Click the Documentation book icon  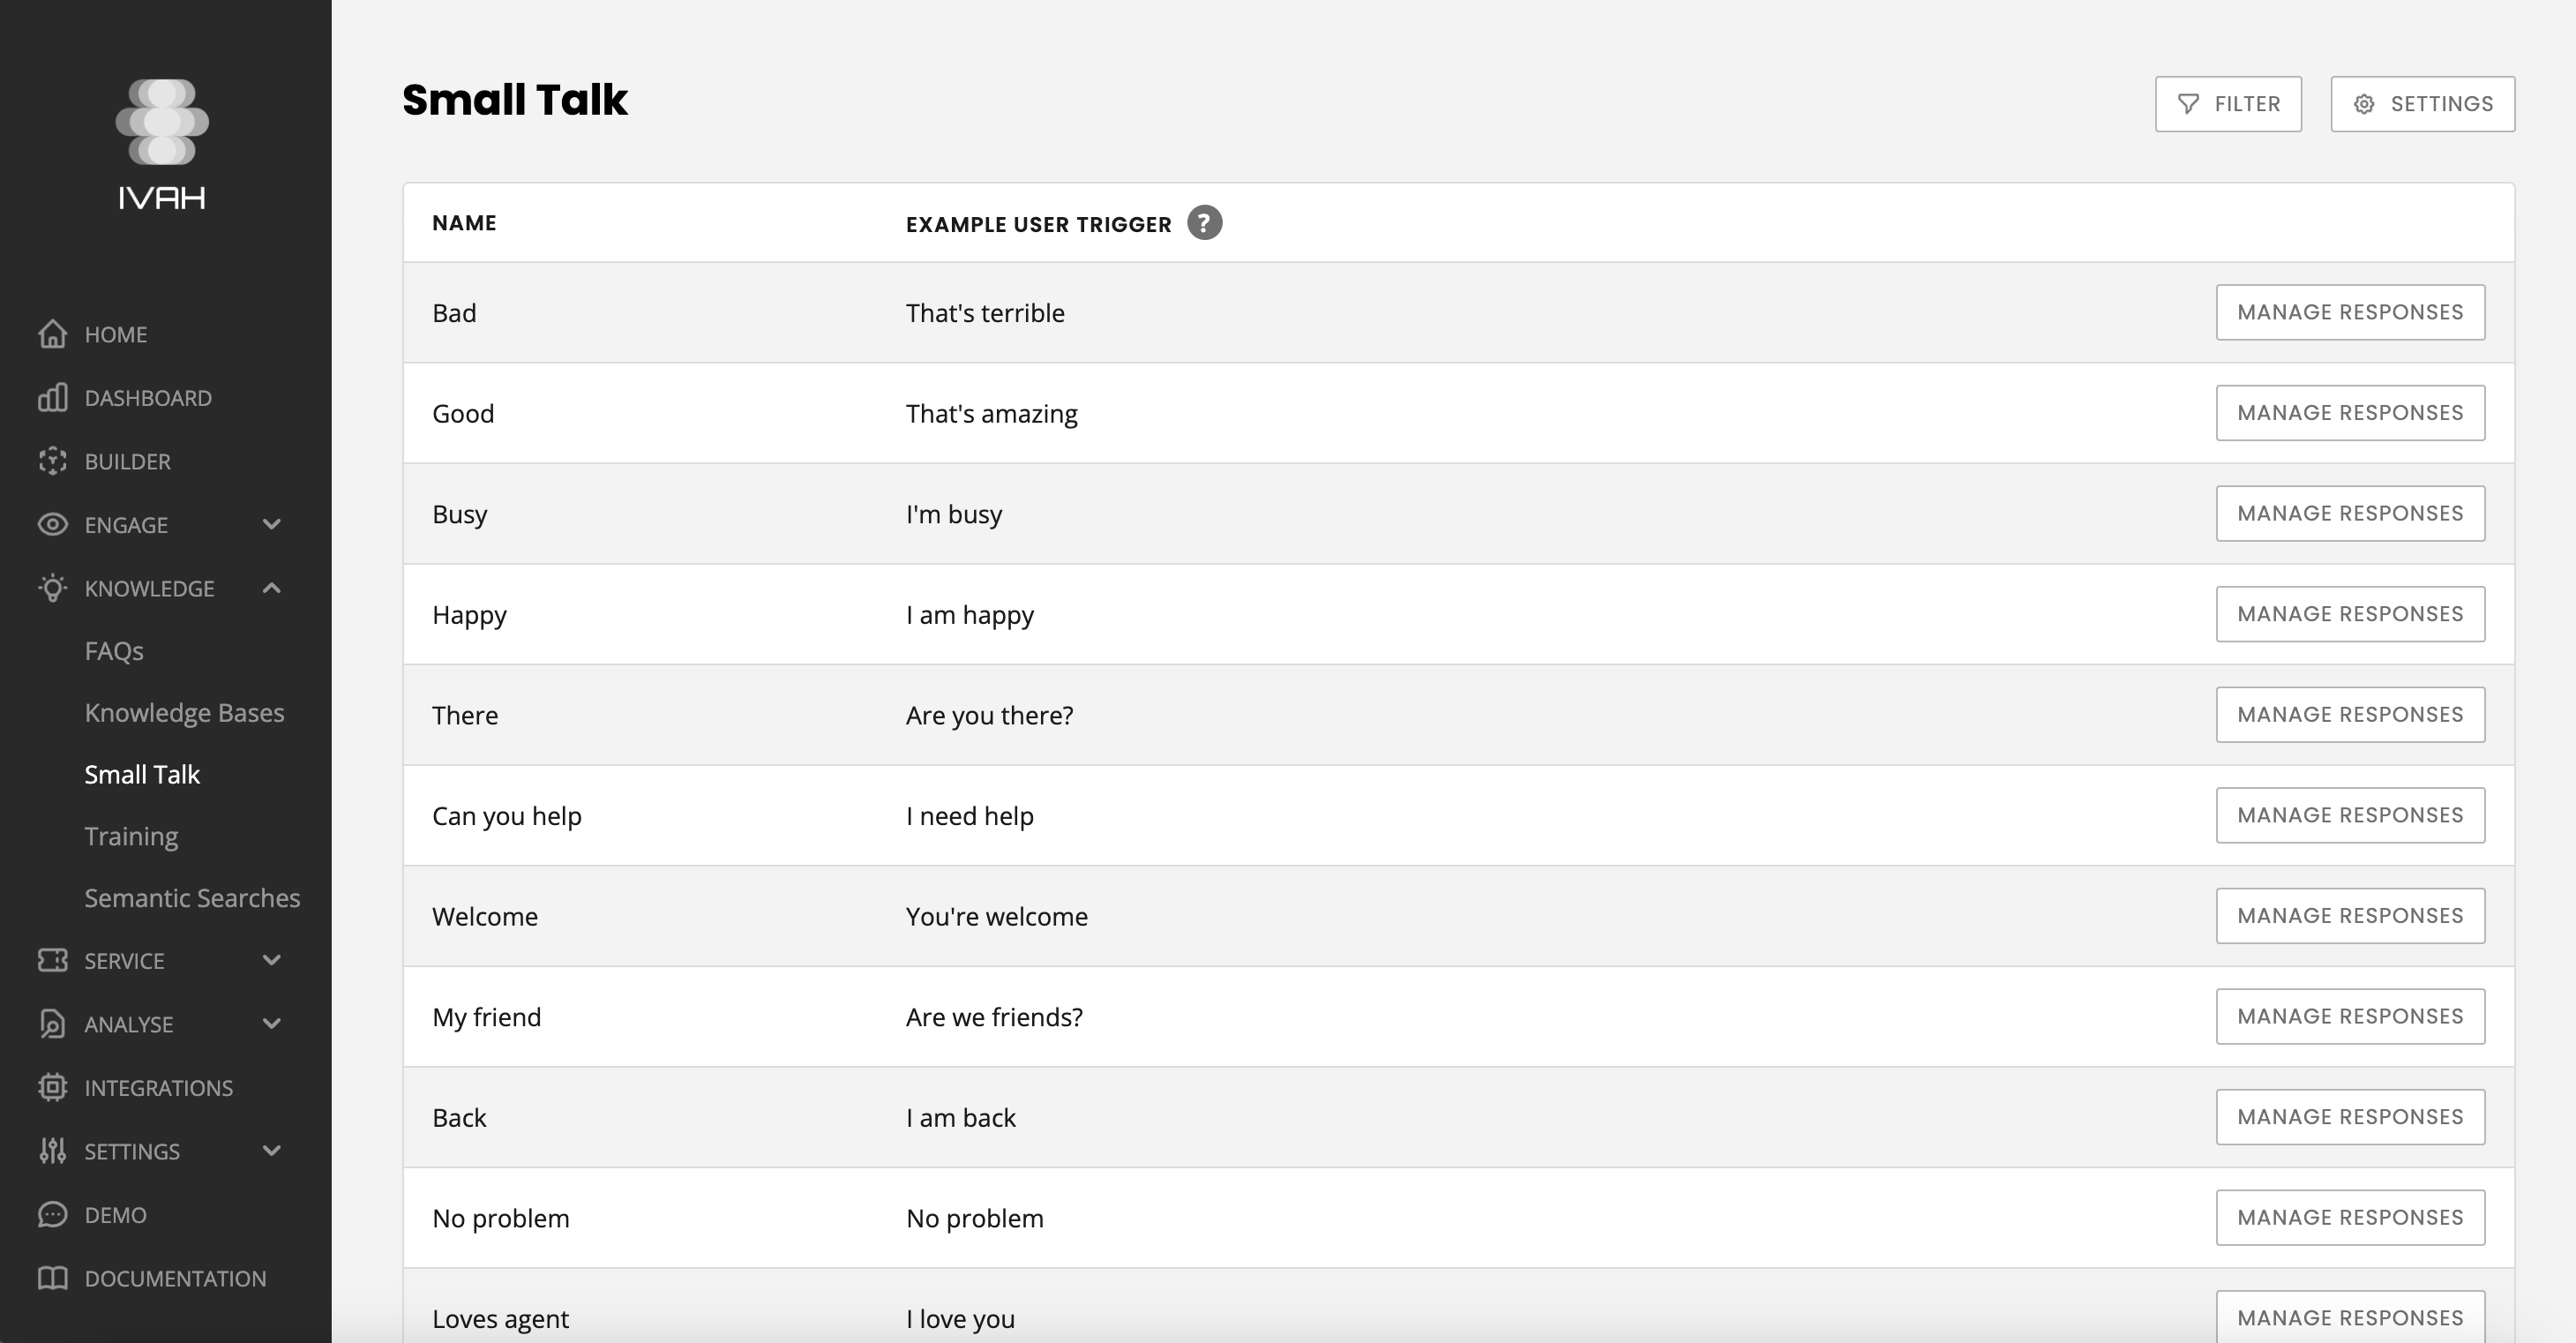pos(52,1278)
